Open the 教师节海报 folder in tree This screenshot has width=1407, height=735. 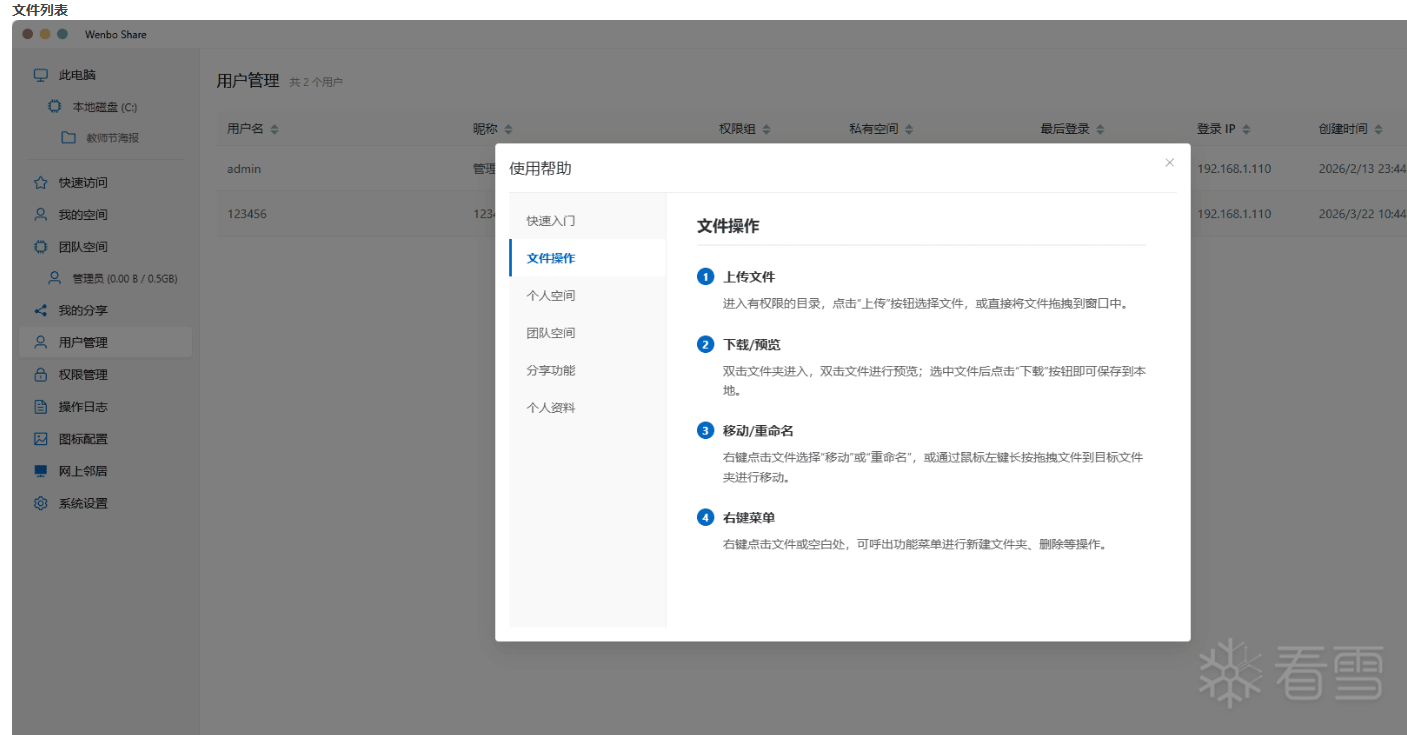click(x=112, y=138)
